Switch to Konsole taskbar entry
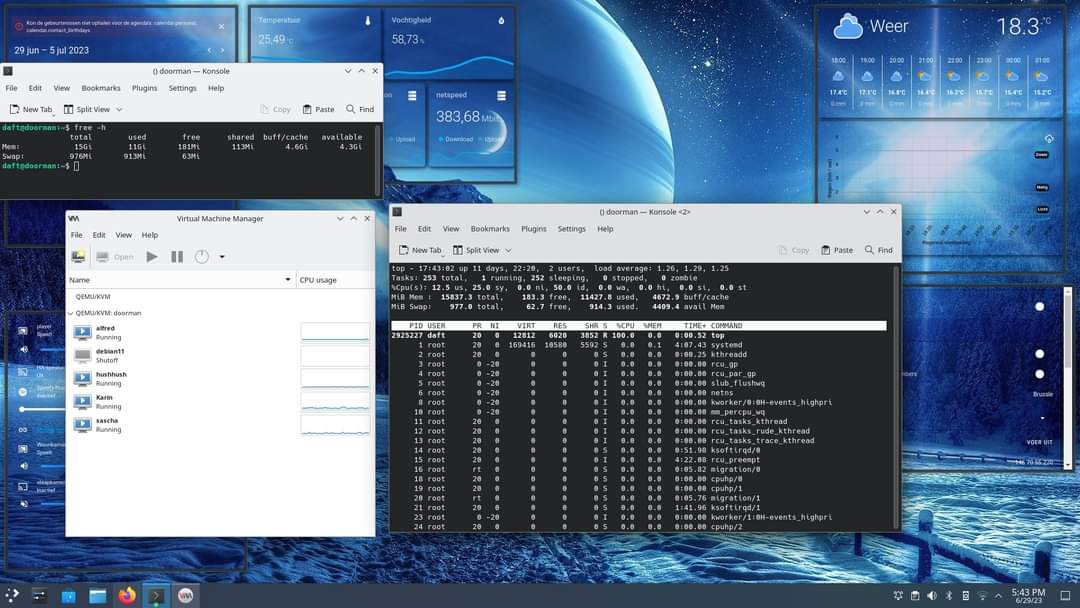This screenshot has width=1080, height=608. [156, 596]
